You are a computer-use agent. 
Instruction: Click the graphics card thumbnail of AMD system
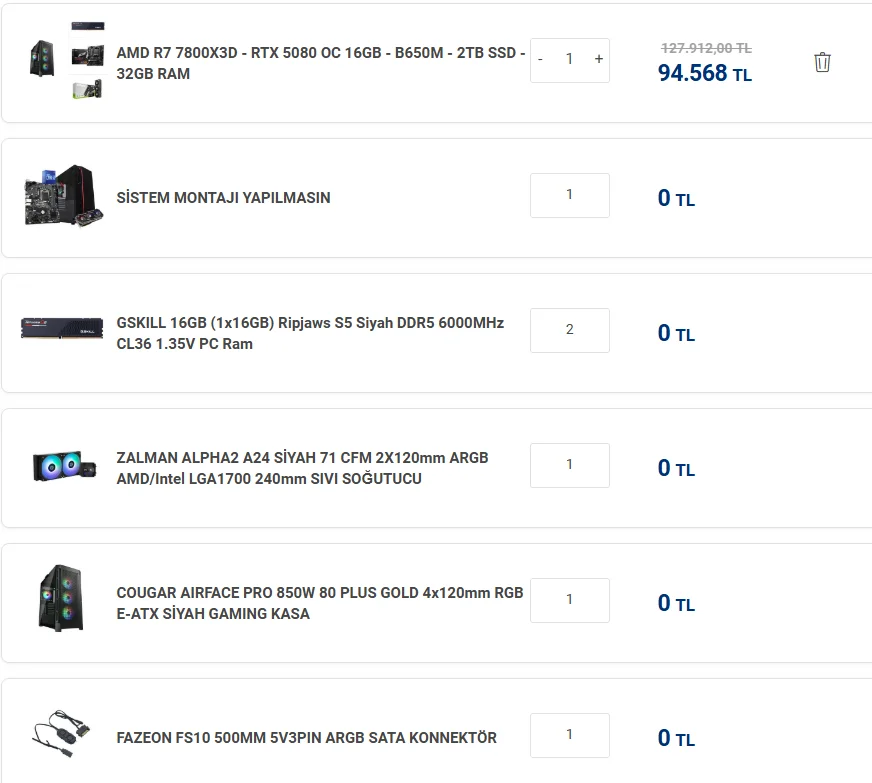coord(88,89)
